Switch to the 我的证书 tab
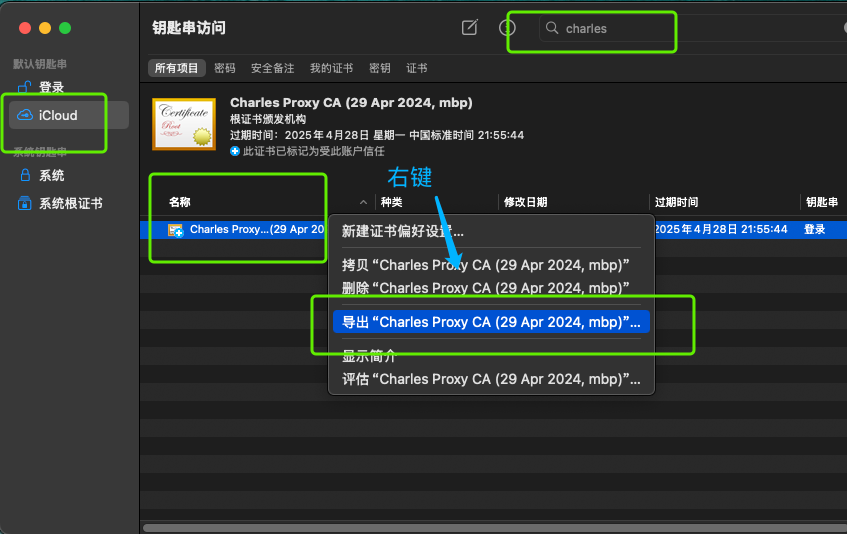847x534 pixels. pyautogui.click(x=331, y=68)
